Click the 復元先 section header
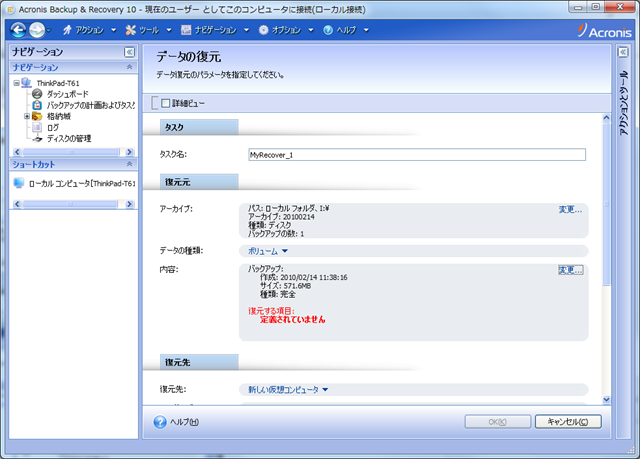The height and width of the screenshot is (459, 640). pyautogui.click(x=199, y=362)
